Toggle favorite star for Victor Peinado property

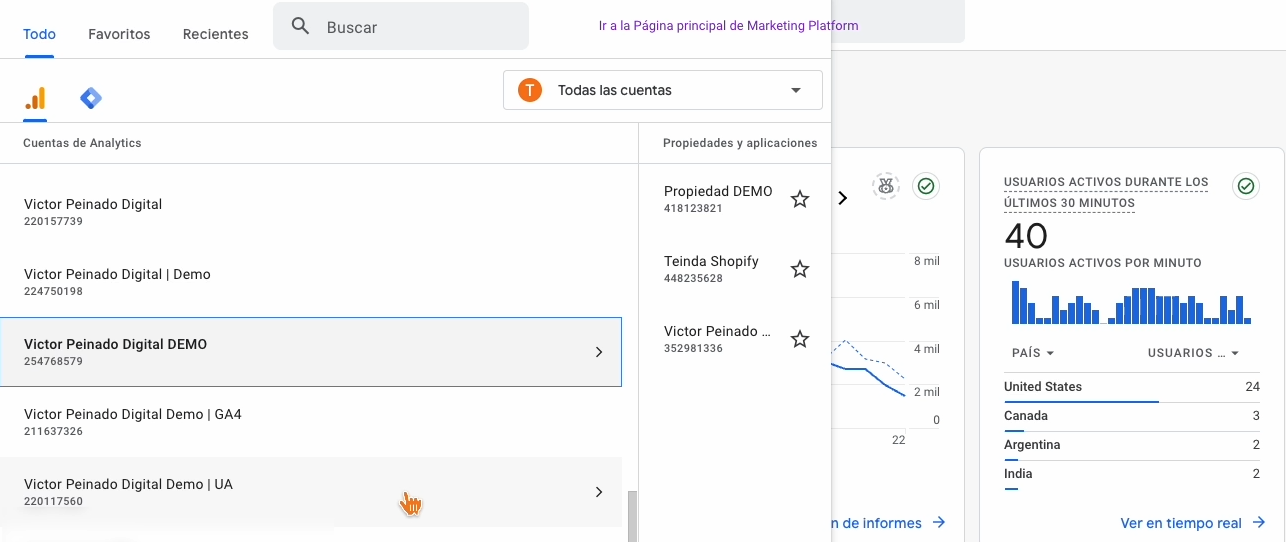800,339
